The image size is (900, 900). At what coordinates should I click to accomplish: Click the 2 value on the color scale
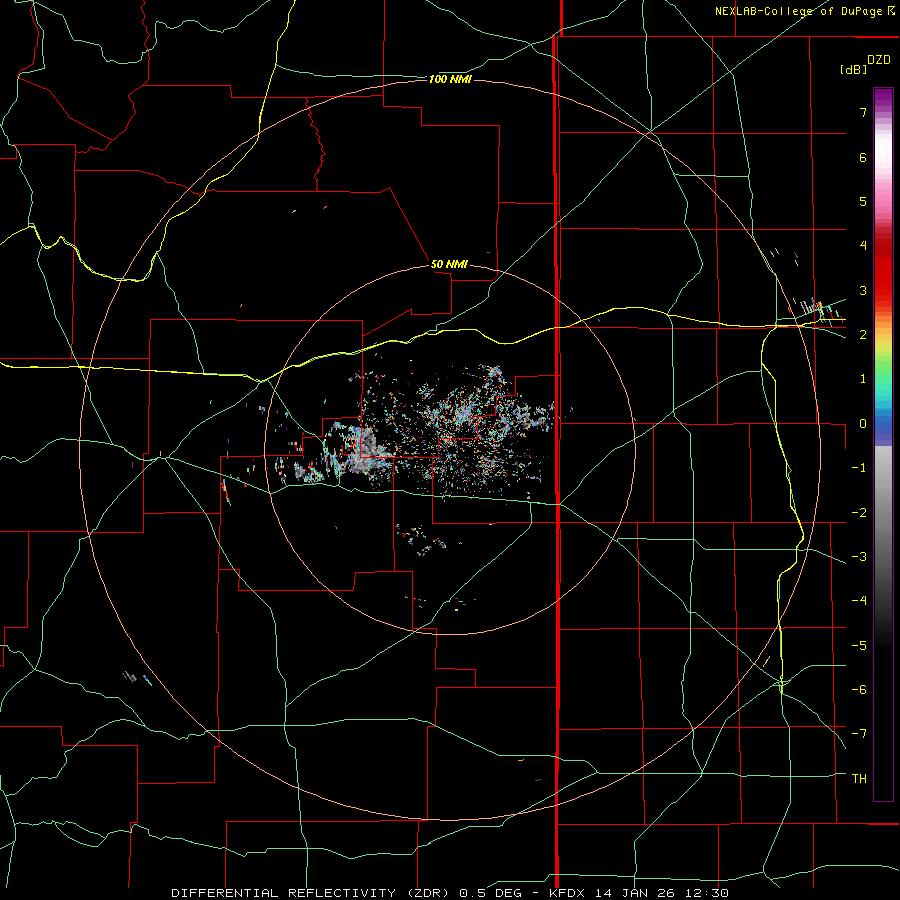click(x=863, y=335)
